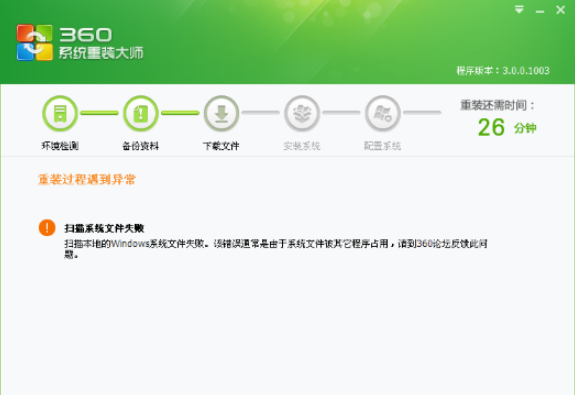This screenshot has width=575, height=395.
Task: Select the 环境检测 step icon
Action: click(x=60, y=113)
